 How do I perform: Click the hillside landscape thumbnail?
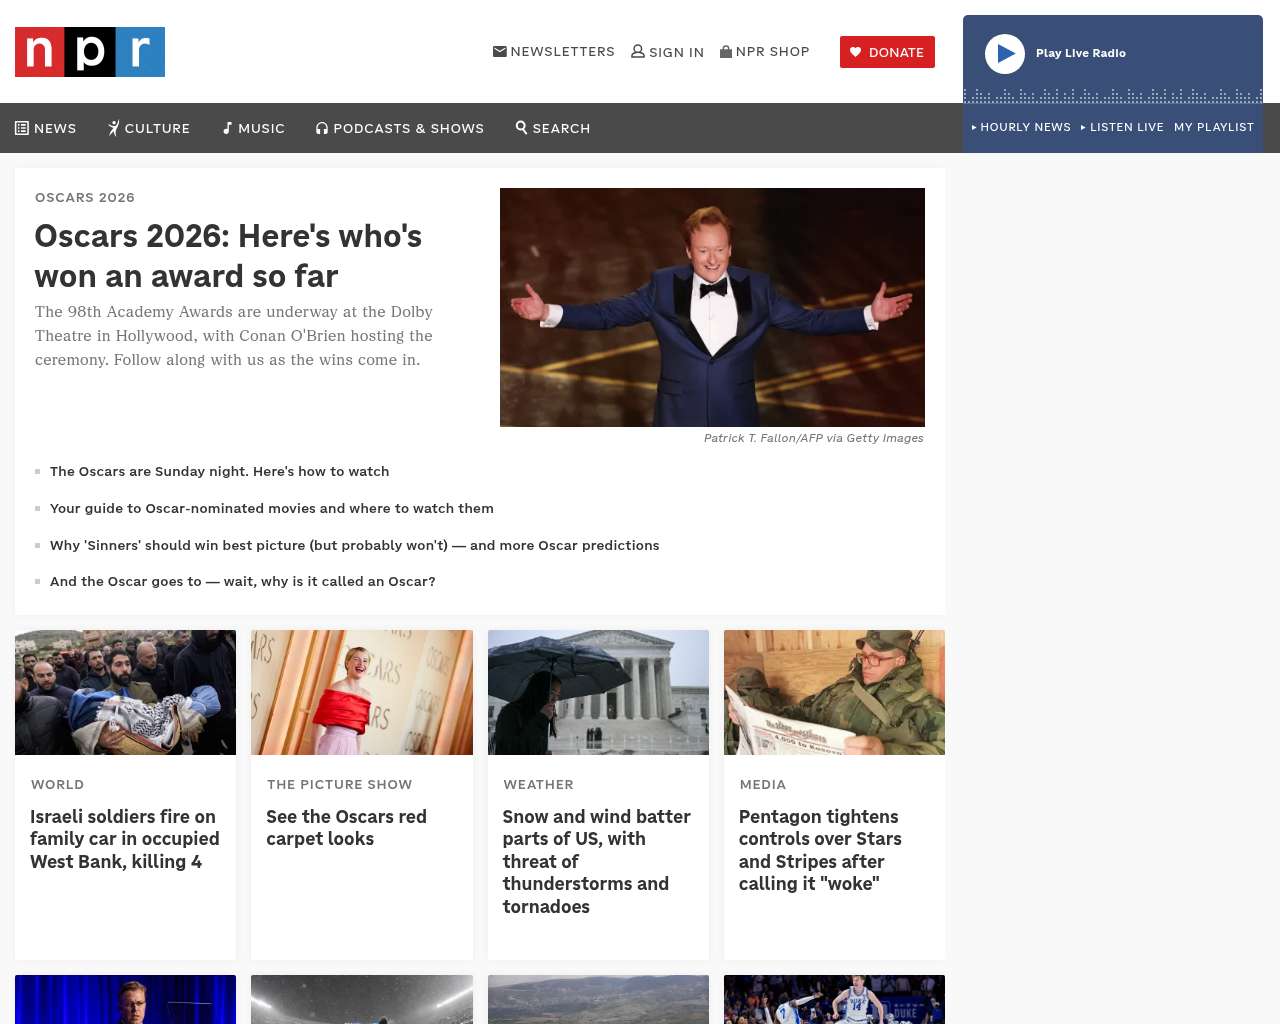tap(598, 999)
